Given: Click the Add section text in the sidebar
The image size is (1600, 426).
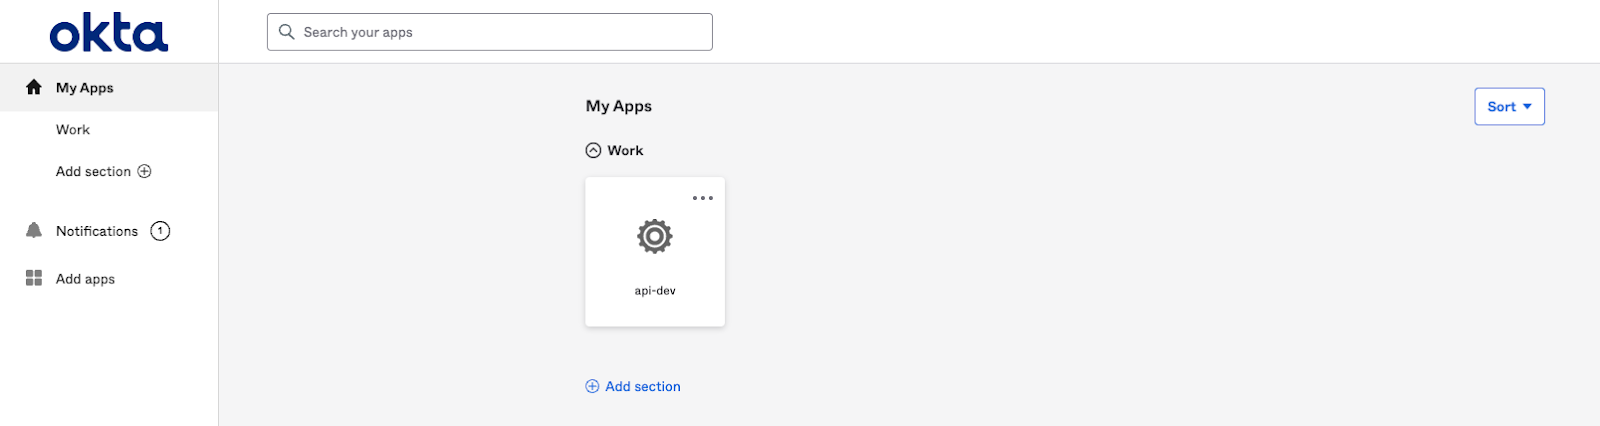Looking at the screenshot, I should pyautogui.click(x=93, y=171).
